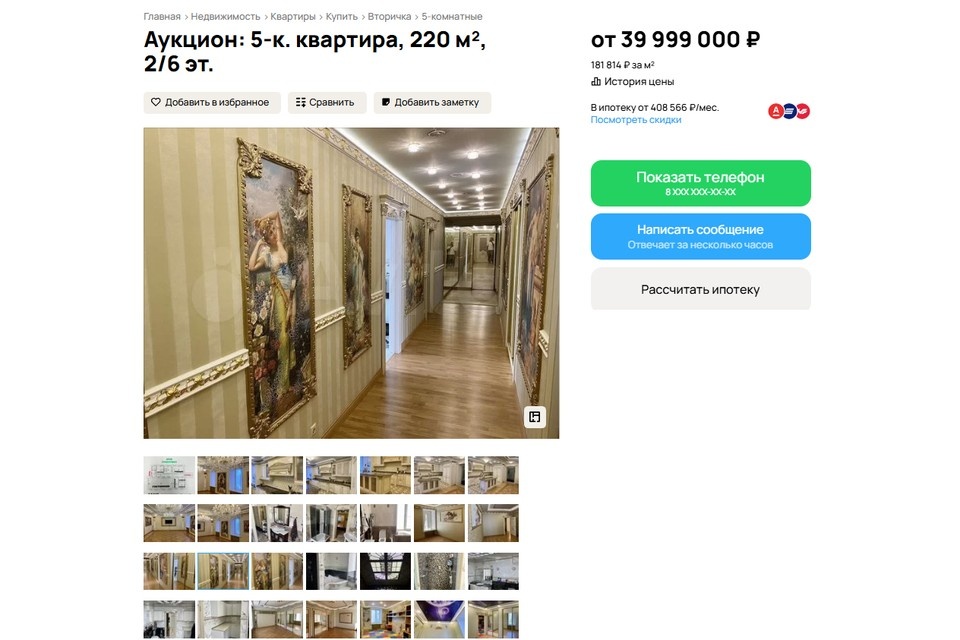Click the heart icon to add to favorites
This screenshot has height=640, width=960.
(x=156, y=102)
